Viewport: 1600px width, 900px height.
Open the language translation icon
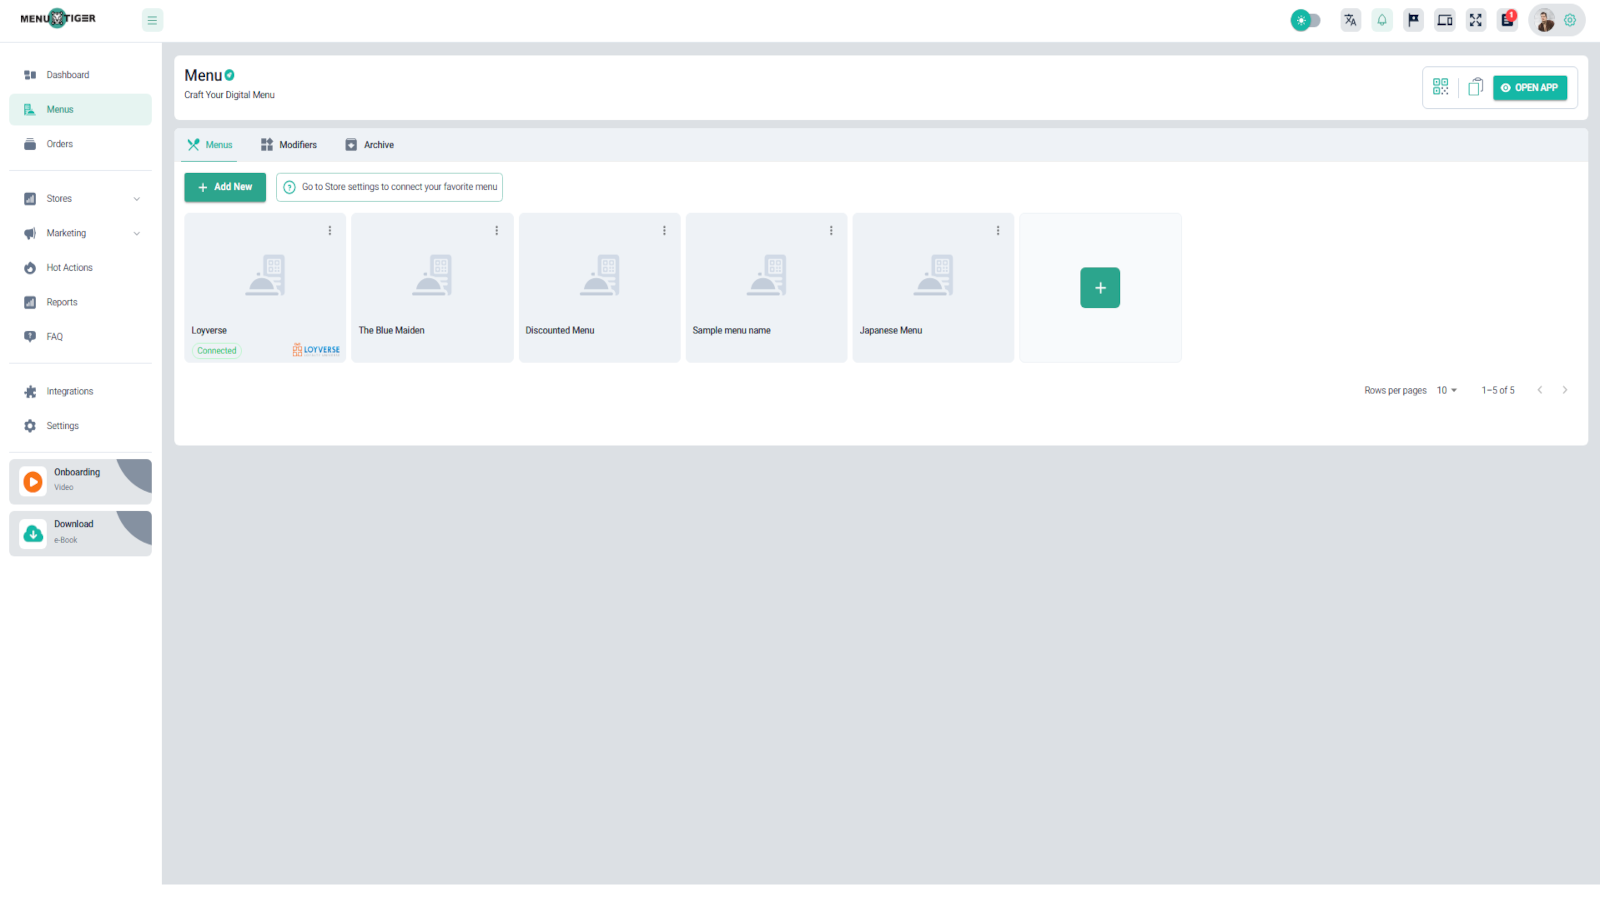(1350, 20)
